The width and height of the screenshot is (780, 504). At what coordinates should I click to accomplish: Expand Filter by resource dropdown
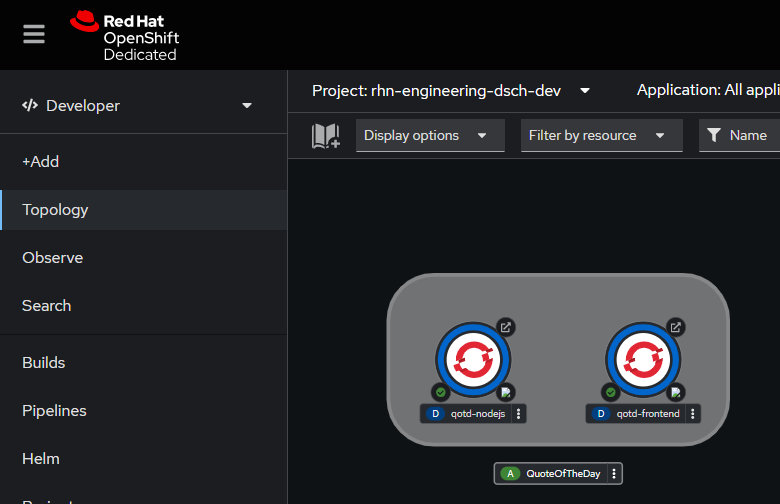coord(601,135)
